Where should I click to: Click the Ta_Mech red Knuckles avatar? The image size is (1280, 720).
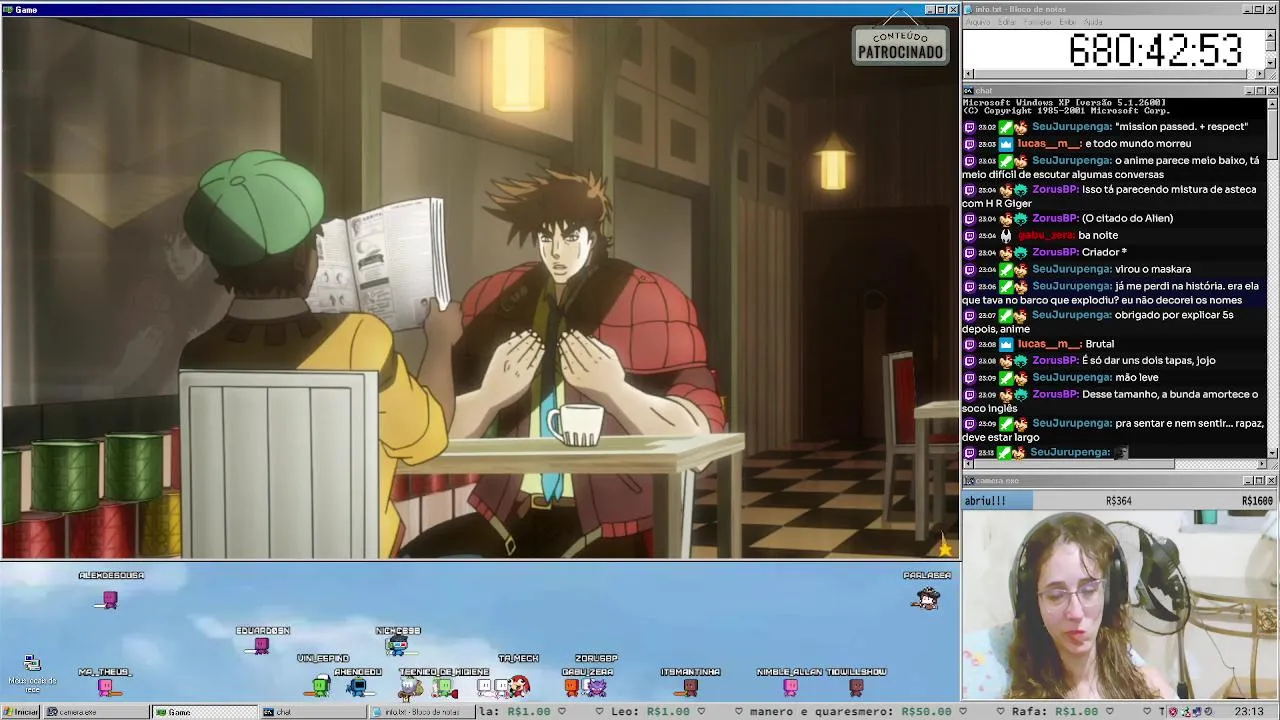pyautogui.click(x=519, y=686)
